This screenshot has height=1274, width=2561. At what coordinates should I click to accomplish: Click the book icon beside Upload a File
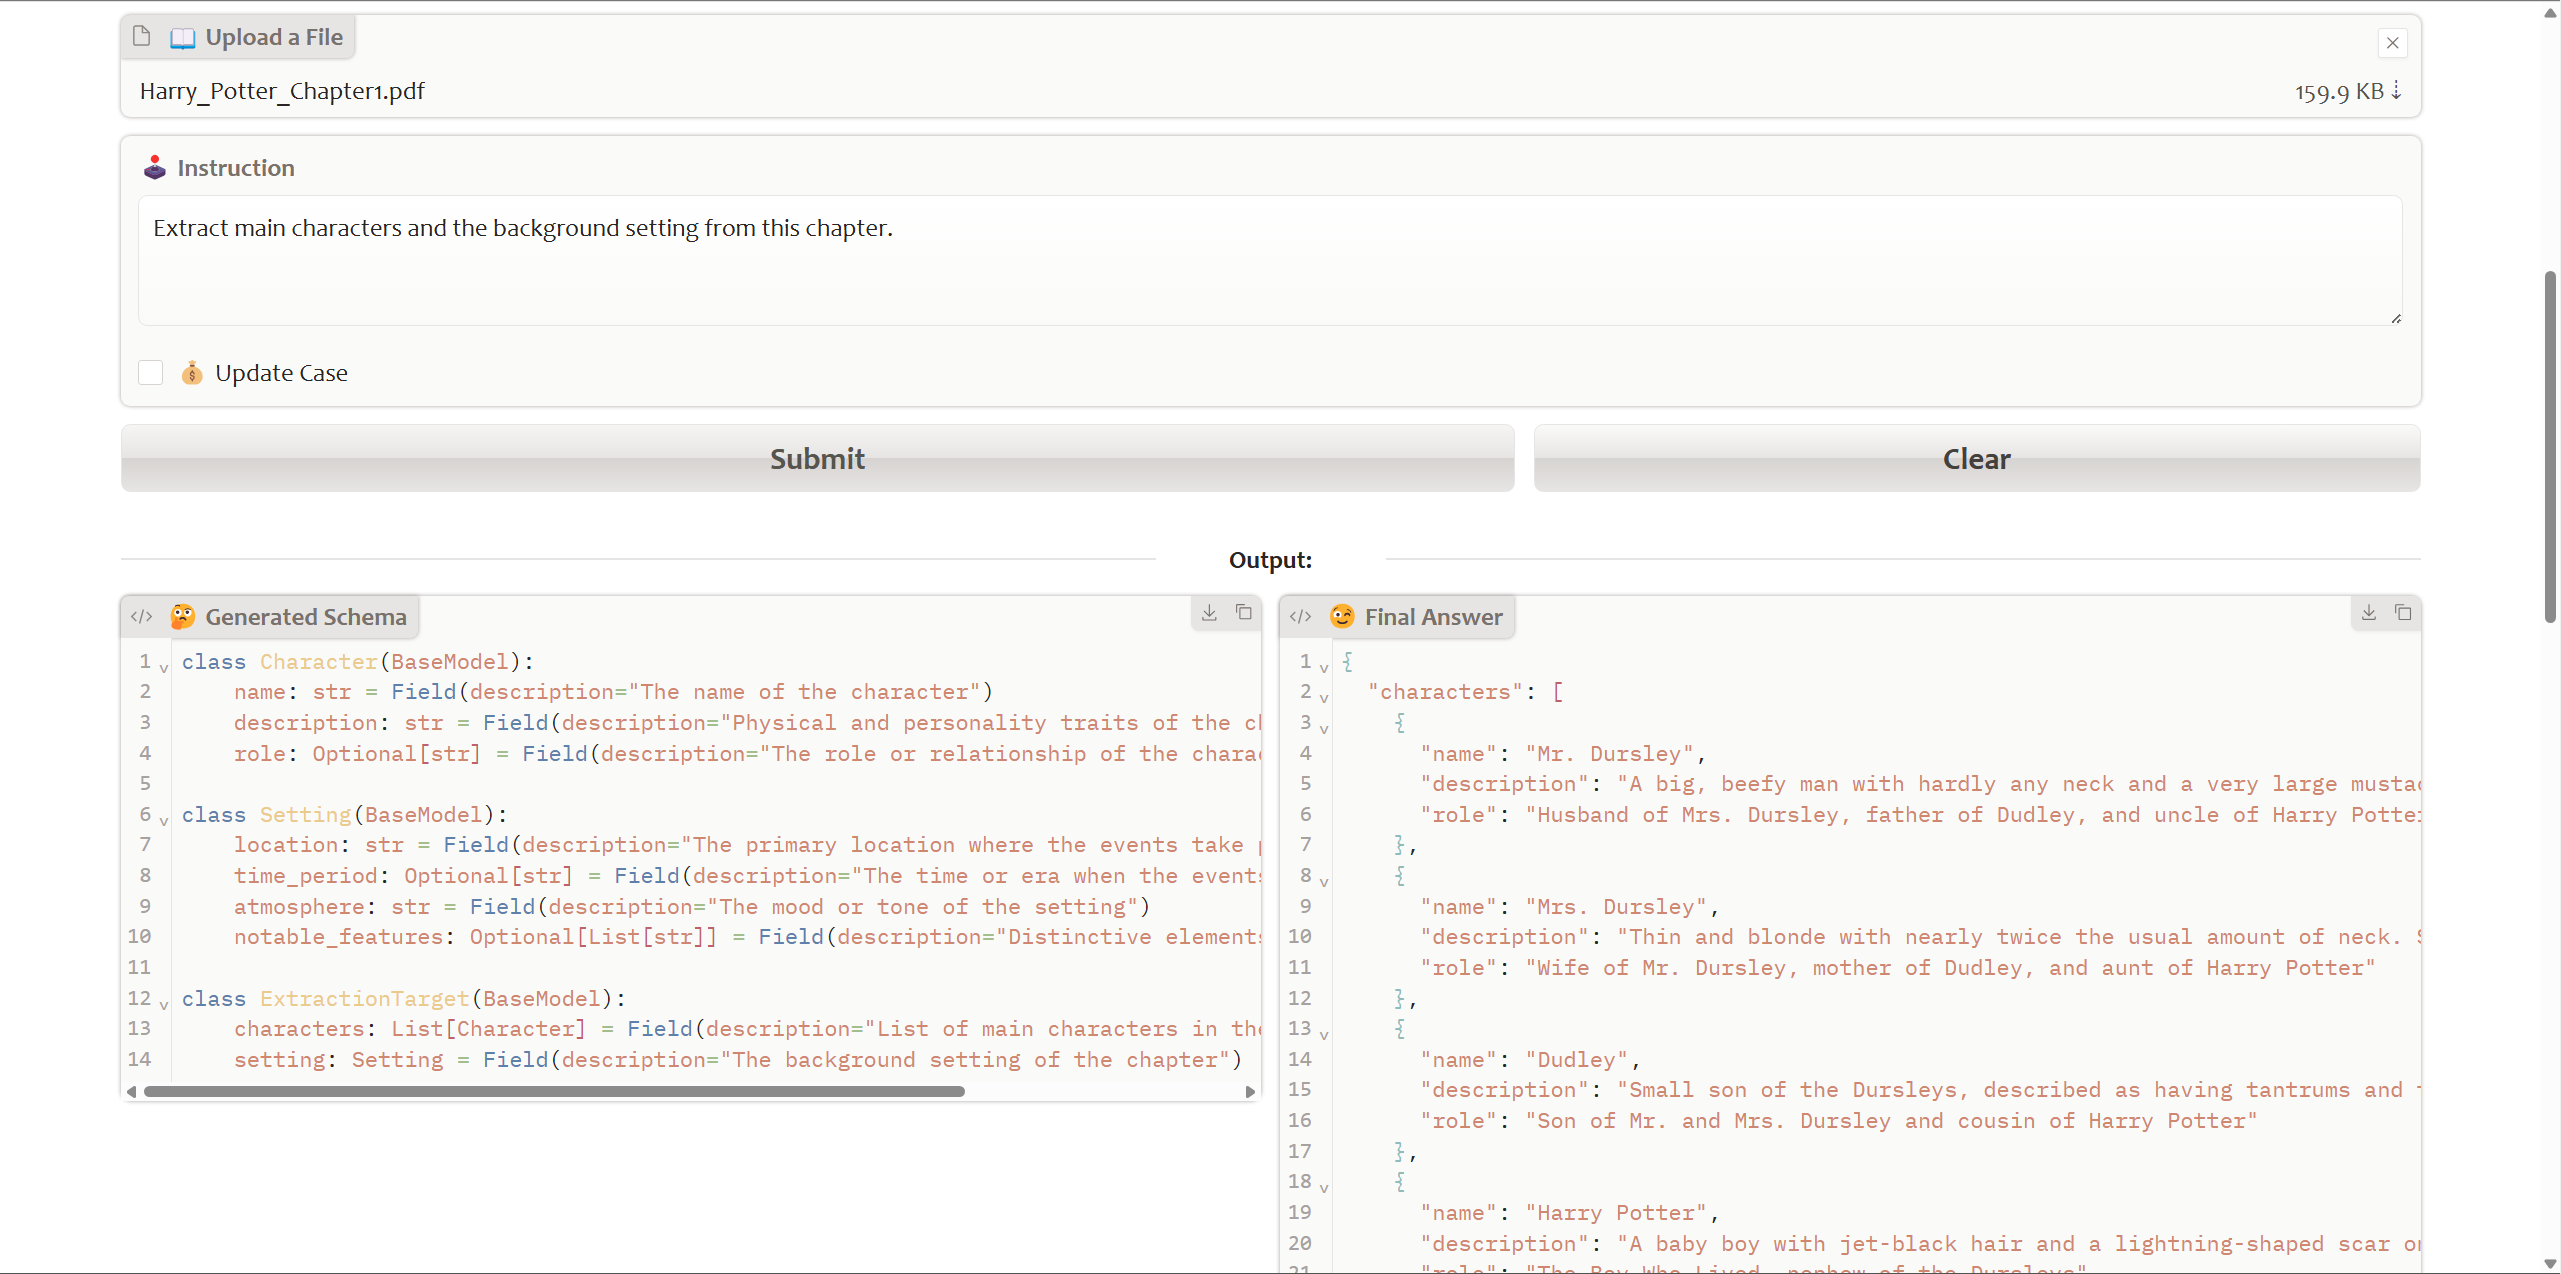point(182,38)
